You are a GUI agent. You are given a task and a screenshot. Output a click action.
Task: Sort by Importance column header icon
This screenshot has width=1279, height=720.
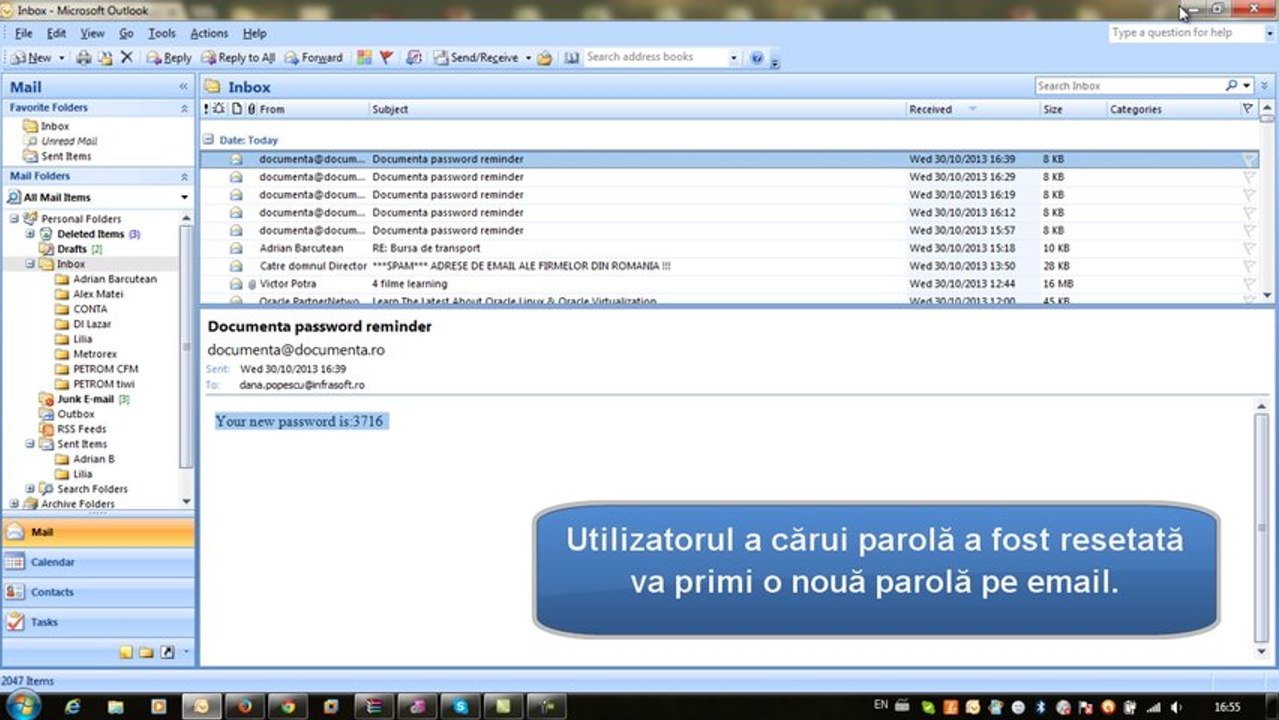point(207,109)
